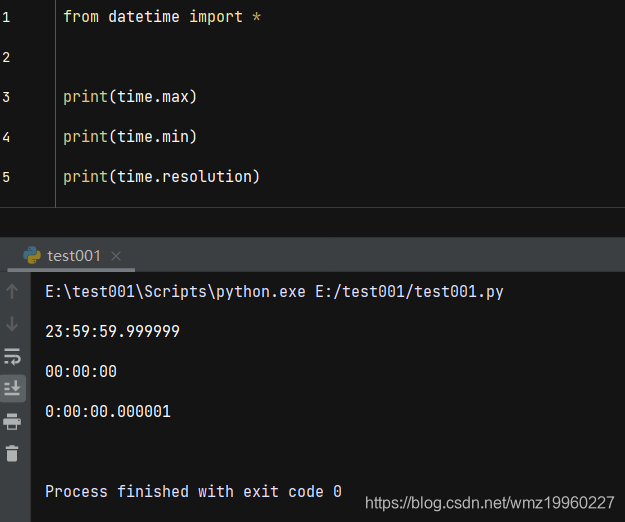Click line number 3 in gutter
The height and width of the screenshot is (522, 625).
[x=6, y=97]
